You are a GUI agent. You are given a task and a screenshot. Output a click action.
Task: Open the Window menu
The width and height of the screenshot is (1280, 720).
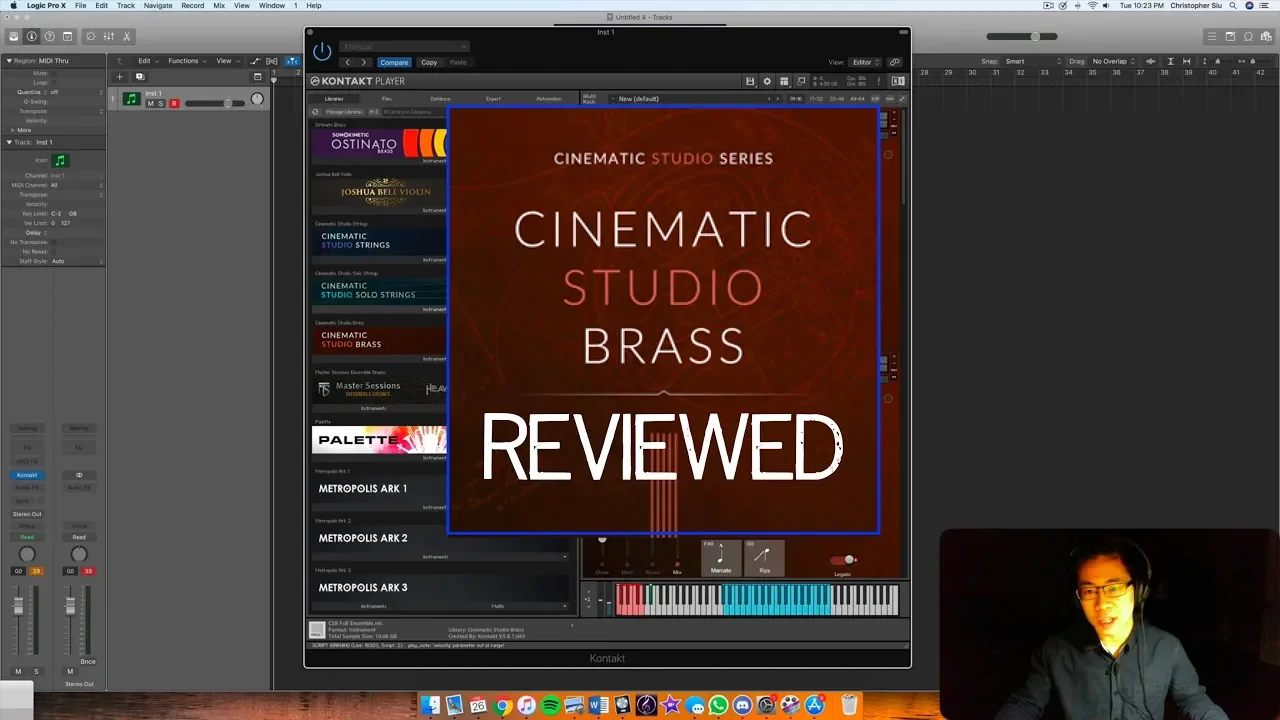point(272,5)
